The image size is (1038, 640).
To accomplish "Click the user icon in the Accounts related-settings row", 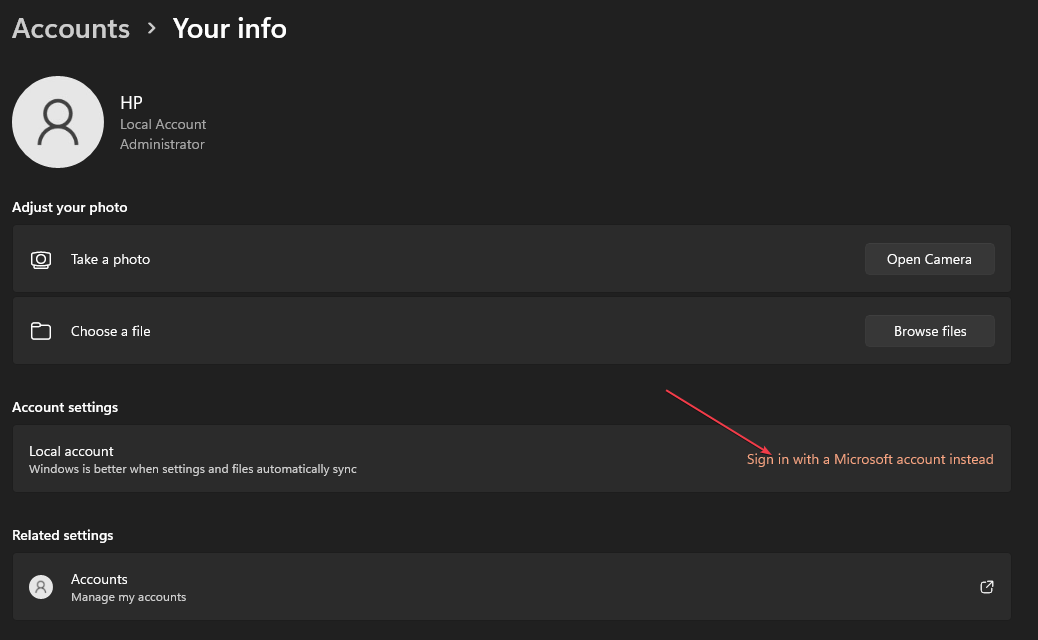I will (x=41, y=587).
